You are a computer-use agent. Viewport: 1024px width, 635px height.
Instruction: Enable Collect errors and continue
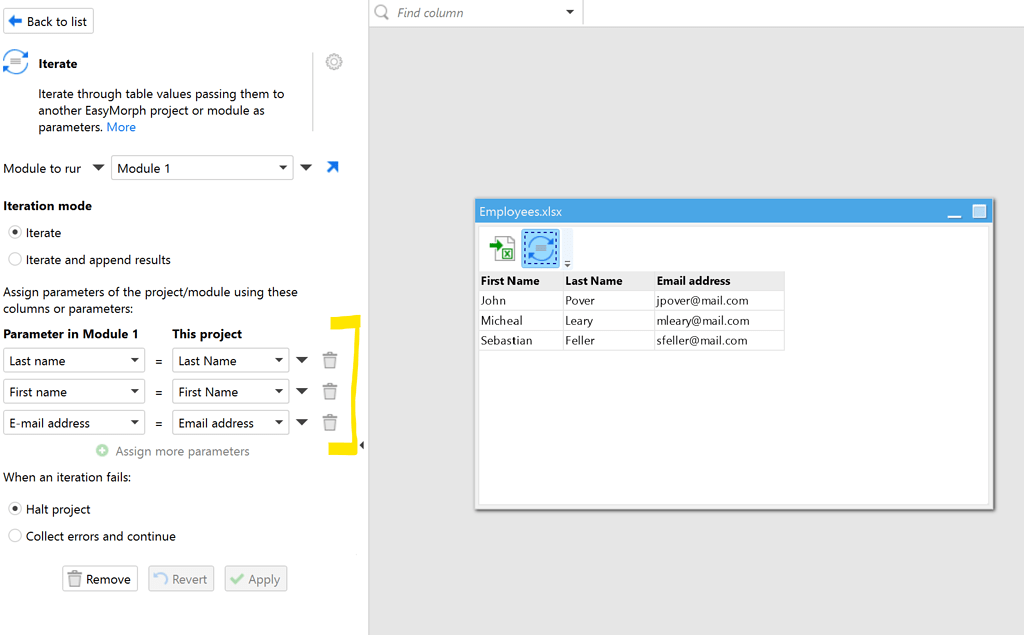15,536
